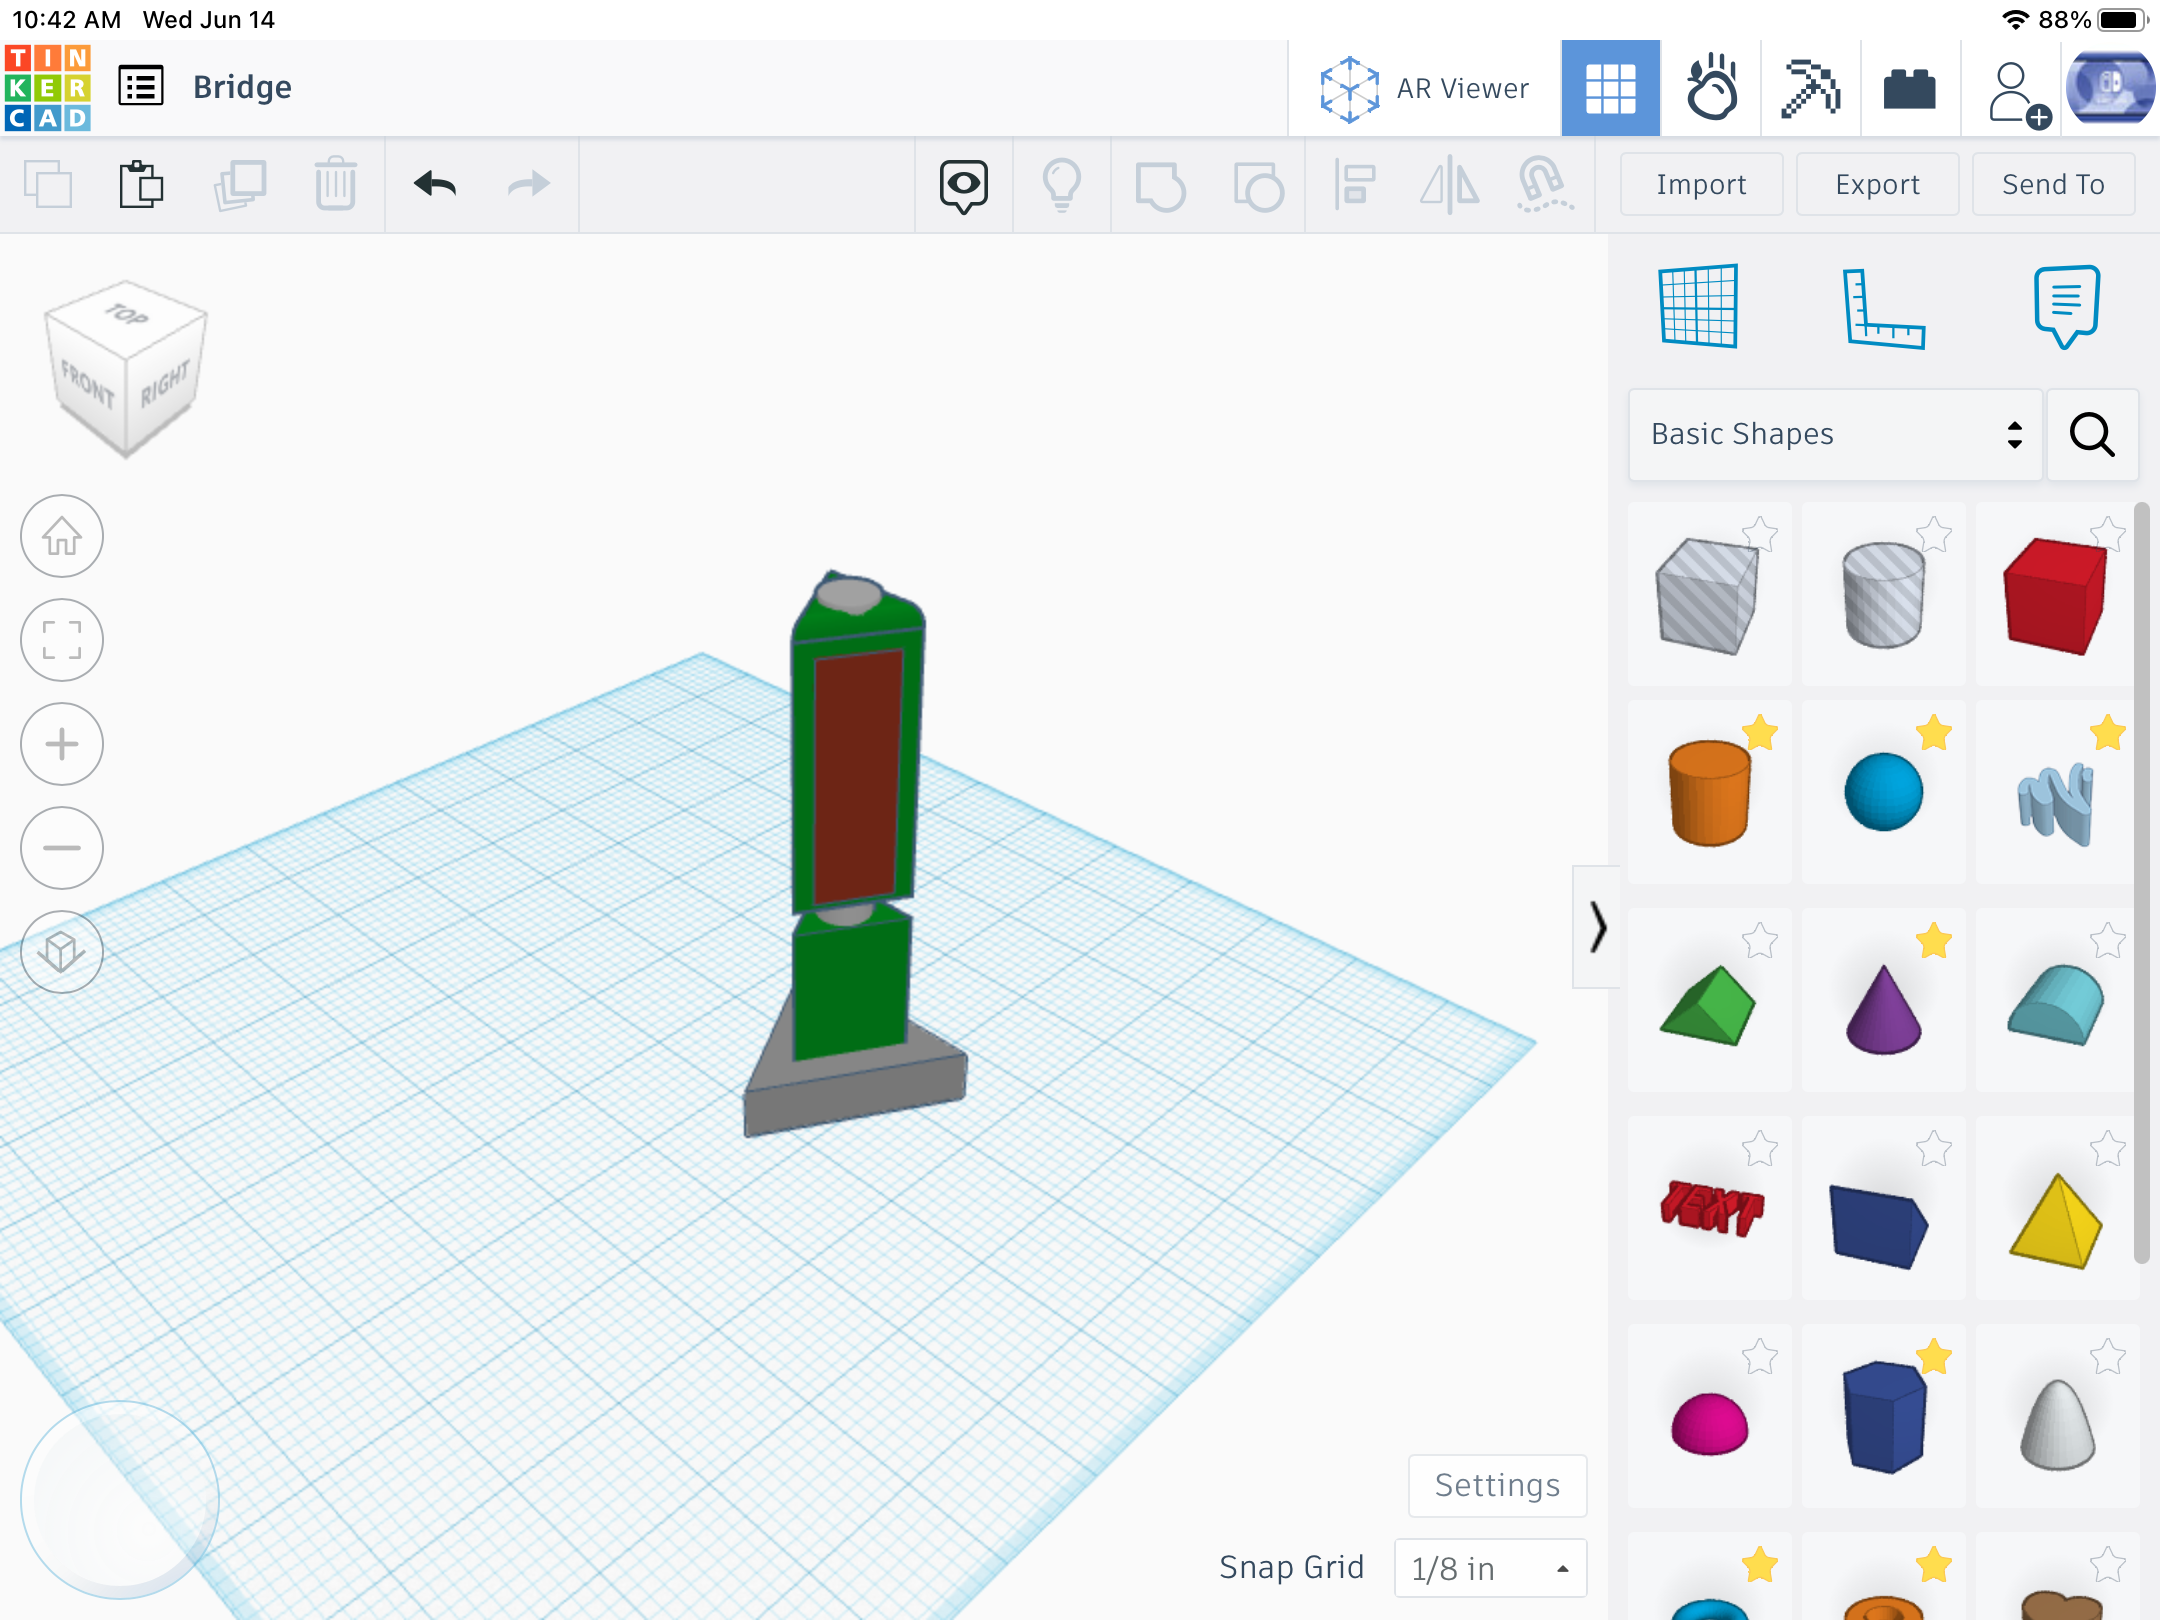Click the undo arrow
The height and width of the screenshot is (1620, 2160).
tap(435, 184)
